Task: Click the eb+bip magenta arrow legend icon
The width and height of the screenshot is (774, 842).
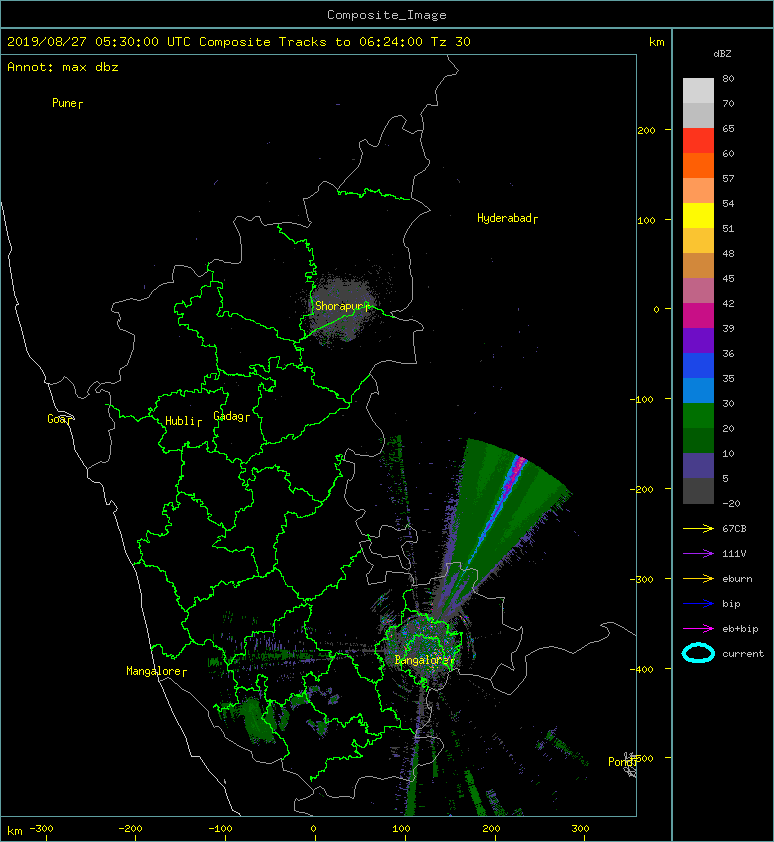Action: click(x=698, y=628)
